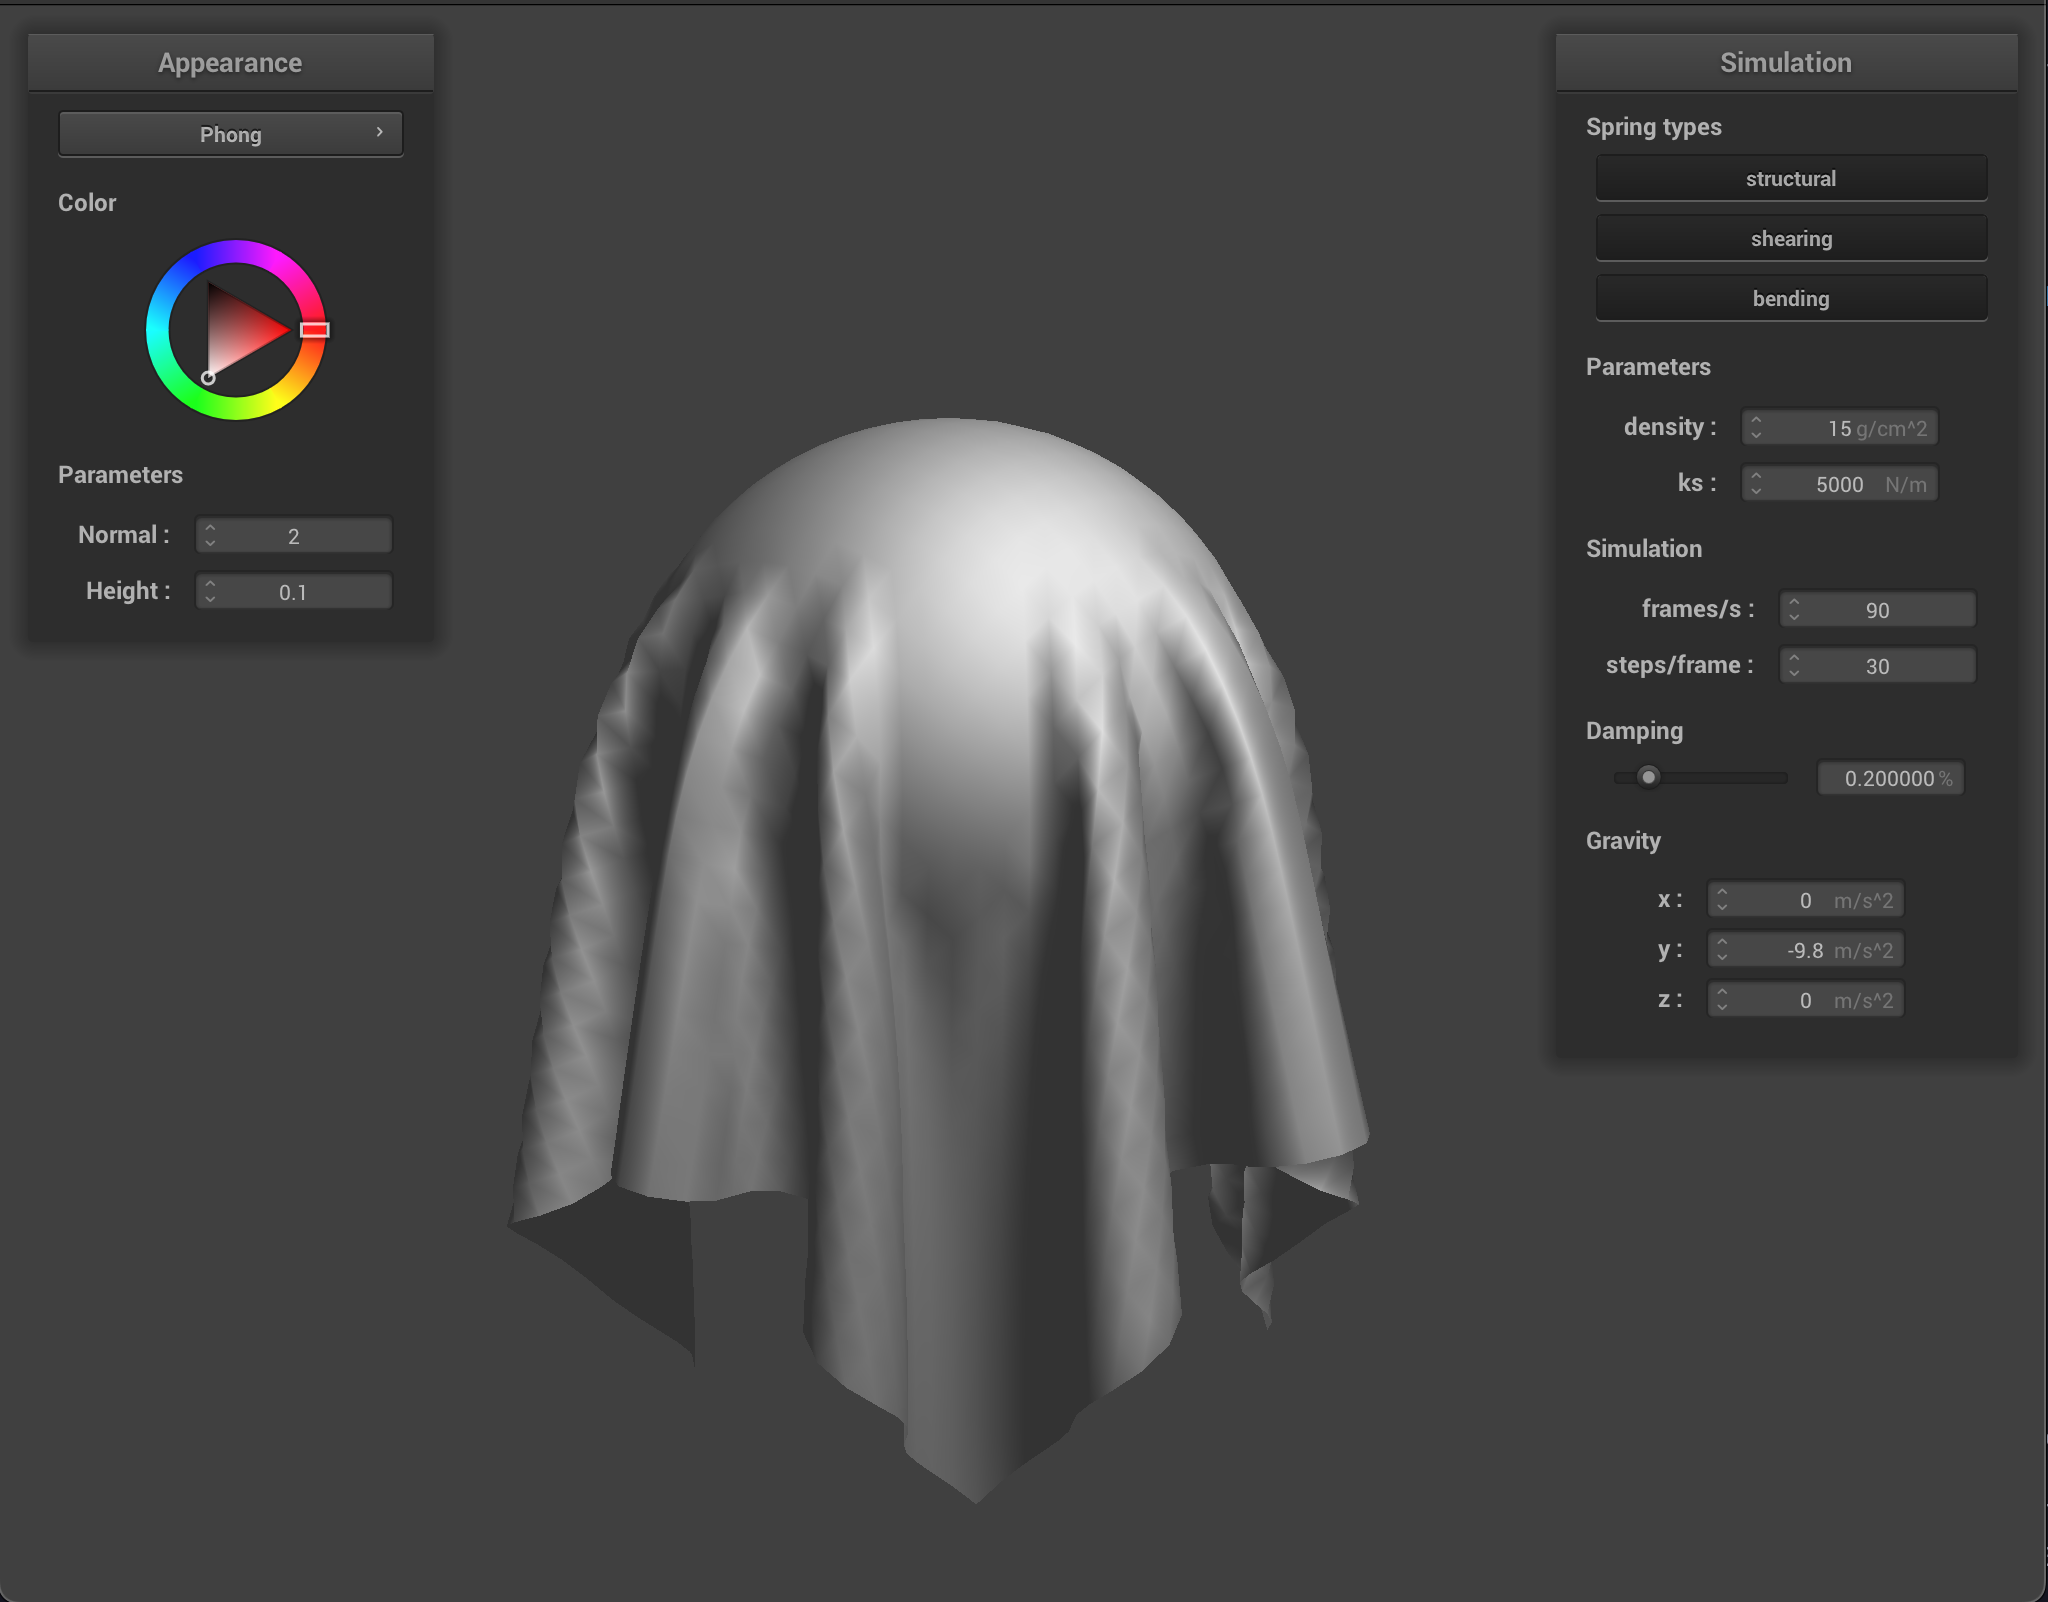2048x1602 pixels.
Task: Click the saturation handle in color triangle
Action: 208,378
